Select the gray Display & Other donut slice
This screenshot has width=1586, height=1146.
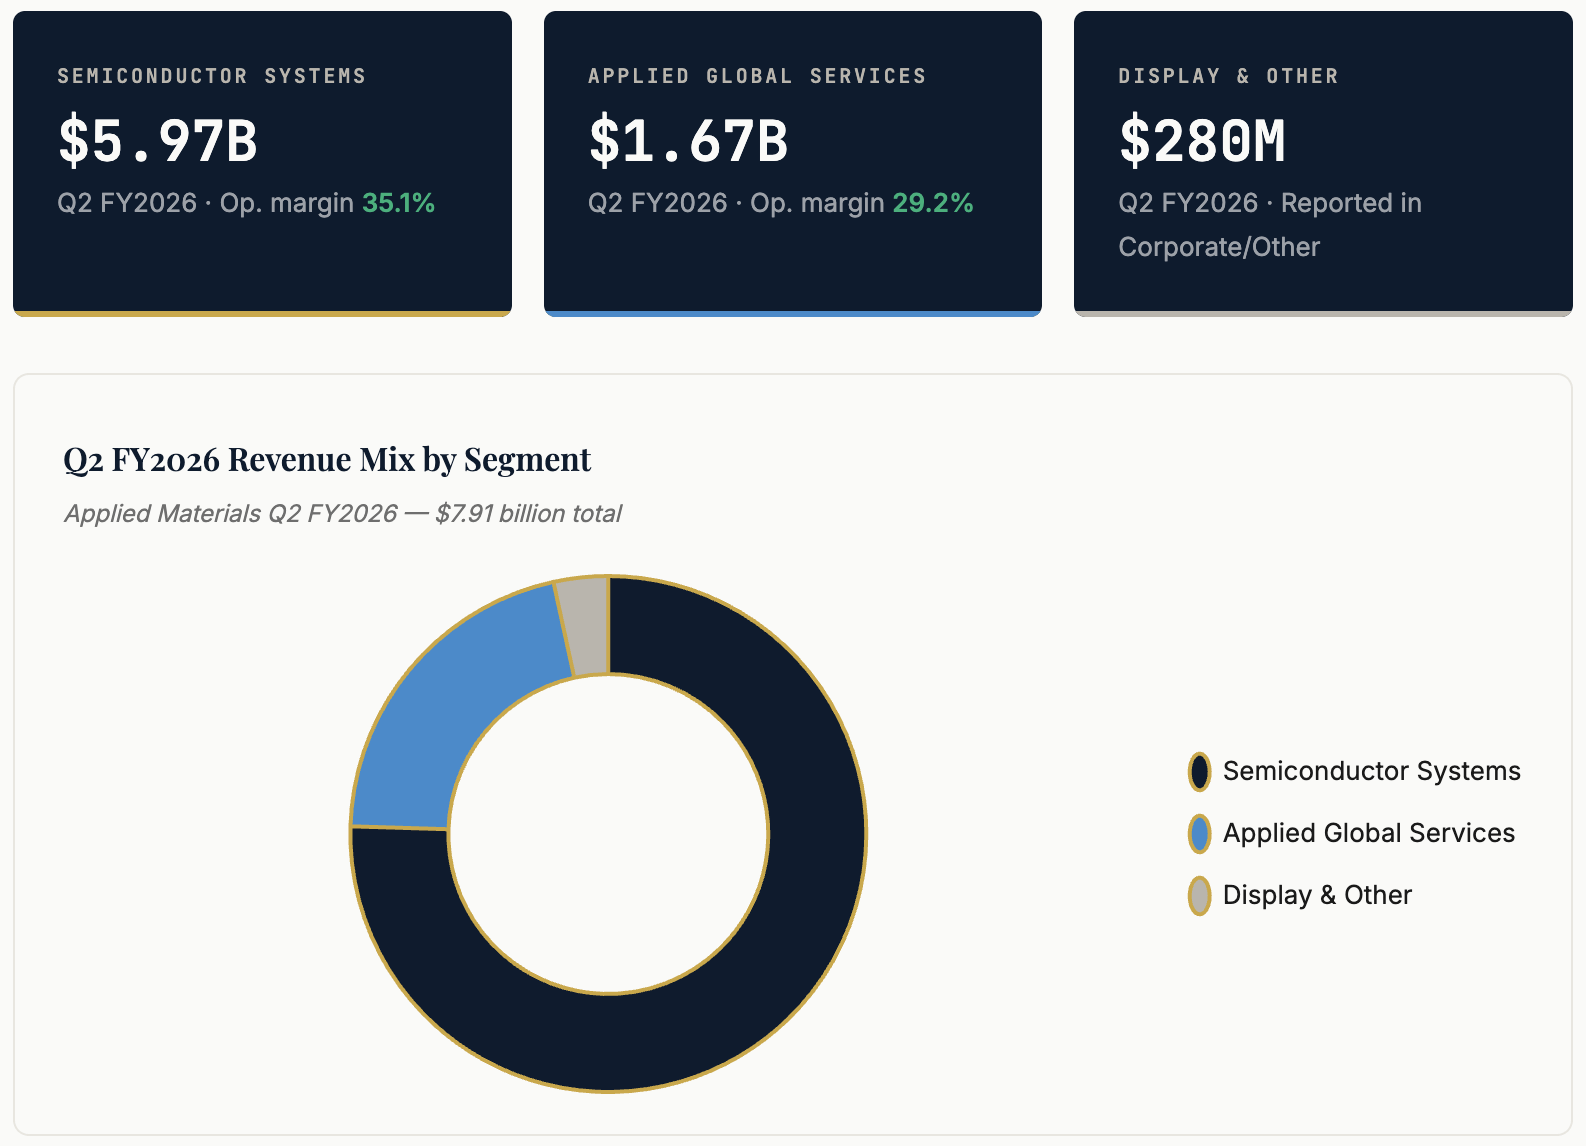585,625
